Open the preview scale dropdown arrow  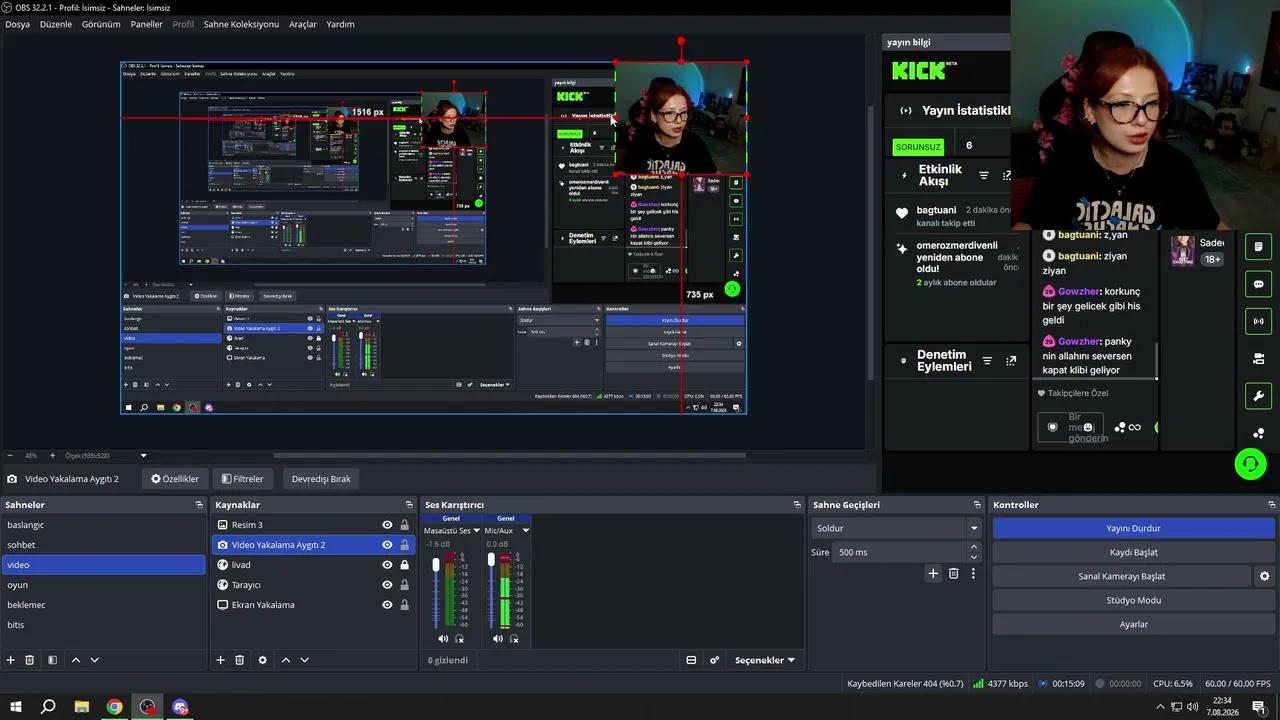point(143,456)
